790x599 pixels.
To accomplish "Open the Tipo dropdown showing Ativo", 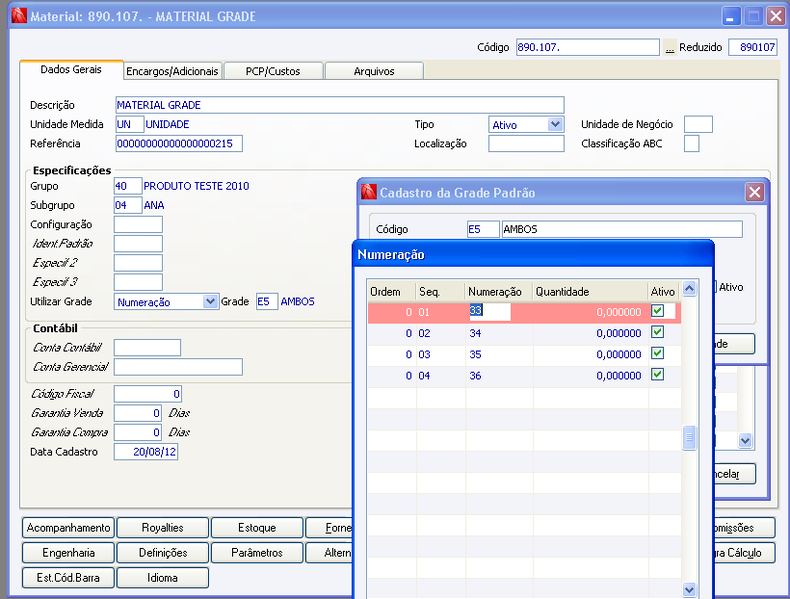I will pos(555,124).
